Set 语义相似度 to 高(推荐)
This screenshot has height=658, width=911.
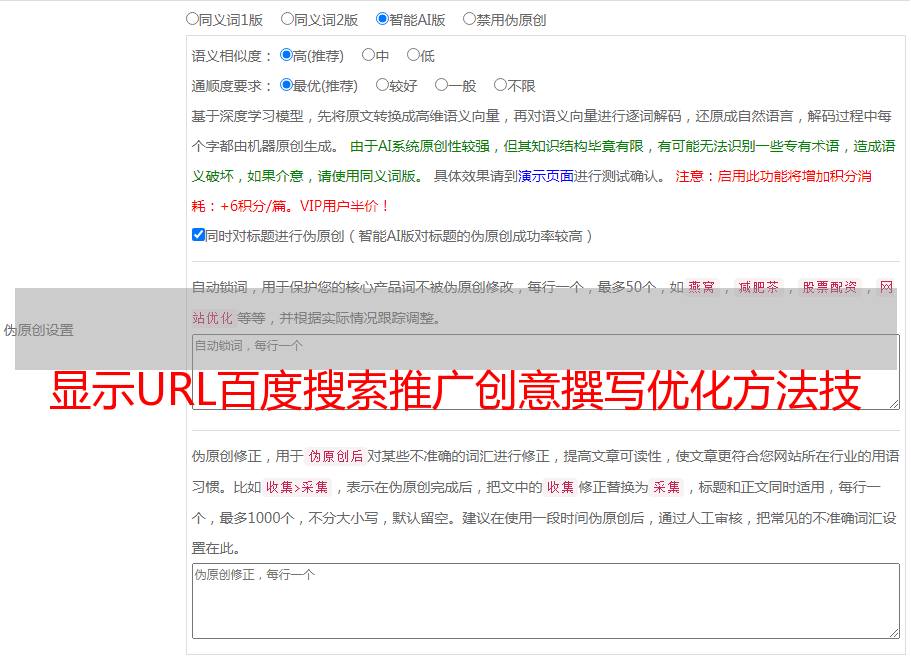(x=286, y=55)
